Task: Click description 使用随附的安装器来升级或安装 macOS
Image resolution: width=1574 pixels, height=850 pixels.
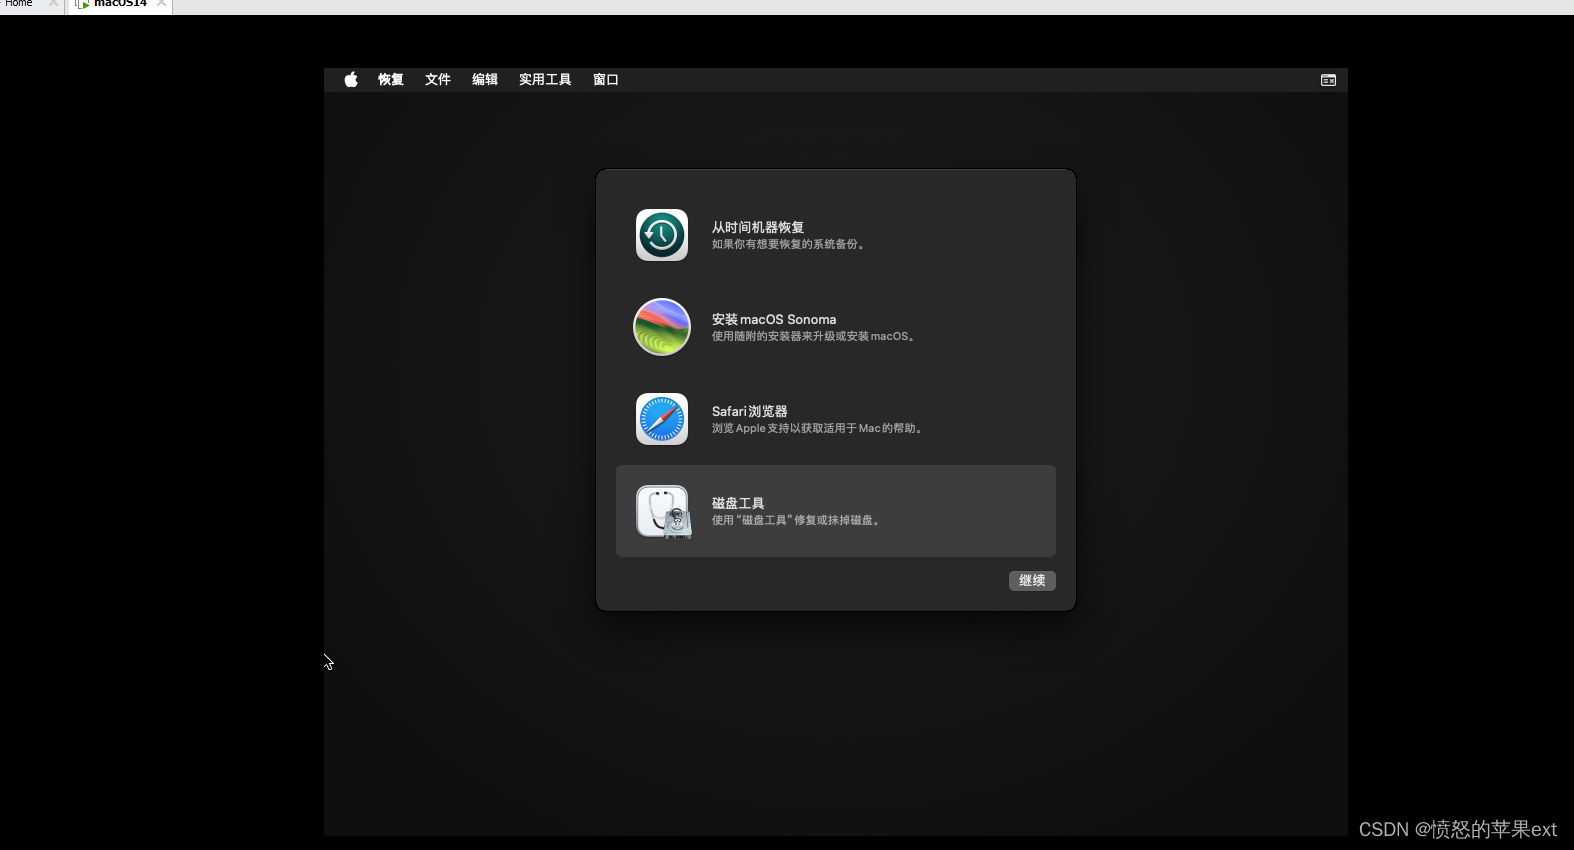Action: 814,337
